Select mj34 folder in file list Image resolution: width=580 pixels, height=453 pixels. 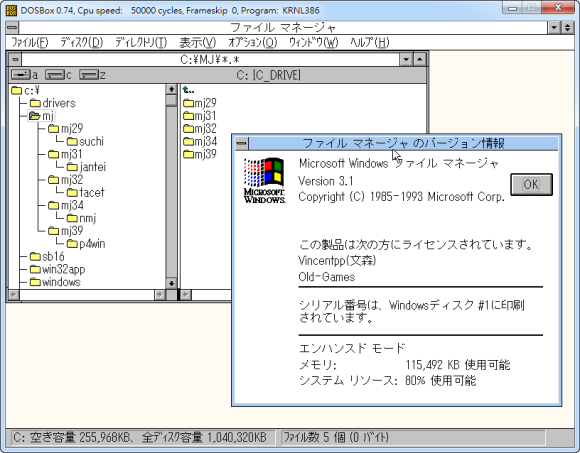click(x=200, y=141)
